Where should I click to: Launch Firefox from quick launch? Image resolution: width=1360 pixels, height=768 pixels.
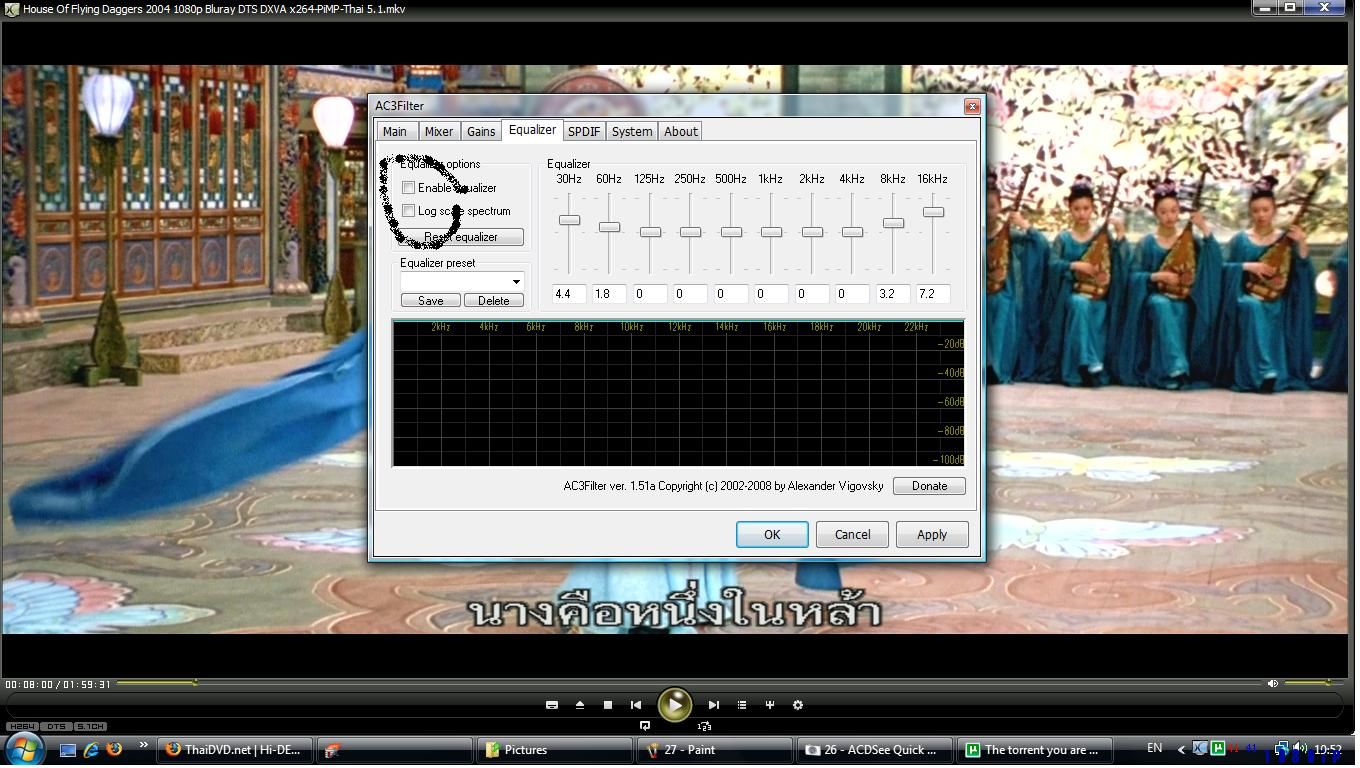114,749
